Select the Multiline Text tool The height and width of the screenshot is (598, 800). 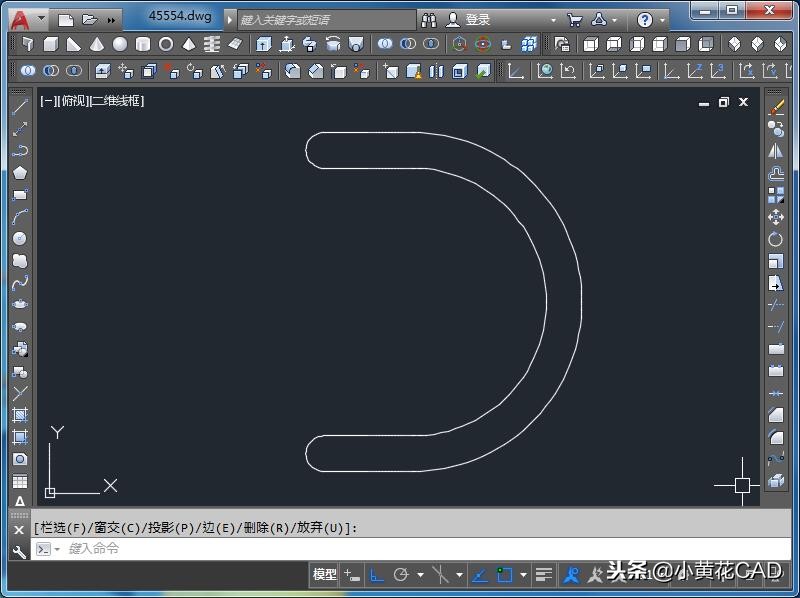click(20, 502)
